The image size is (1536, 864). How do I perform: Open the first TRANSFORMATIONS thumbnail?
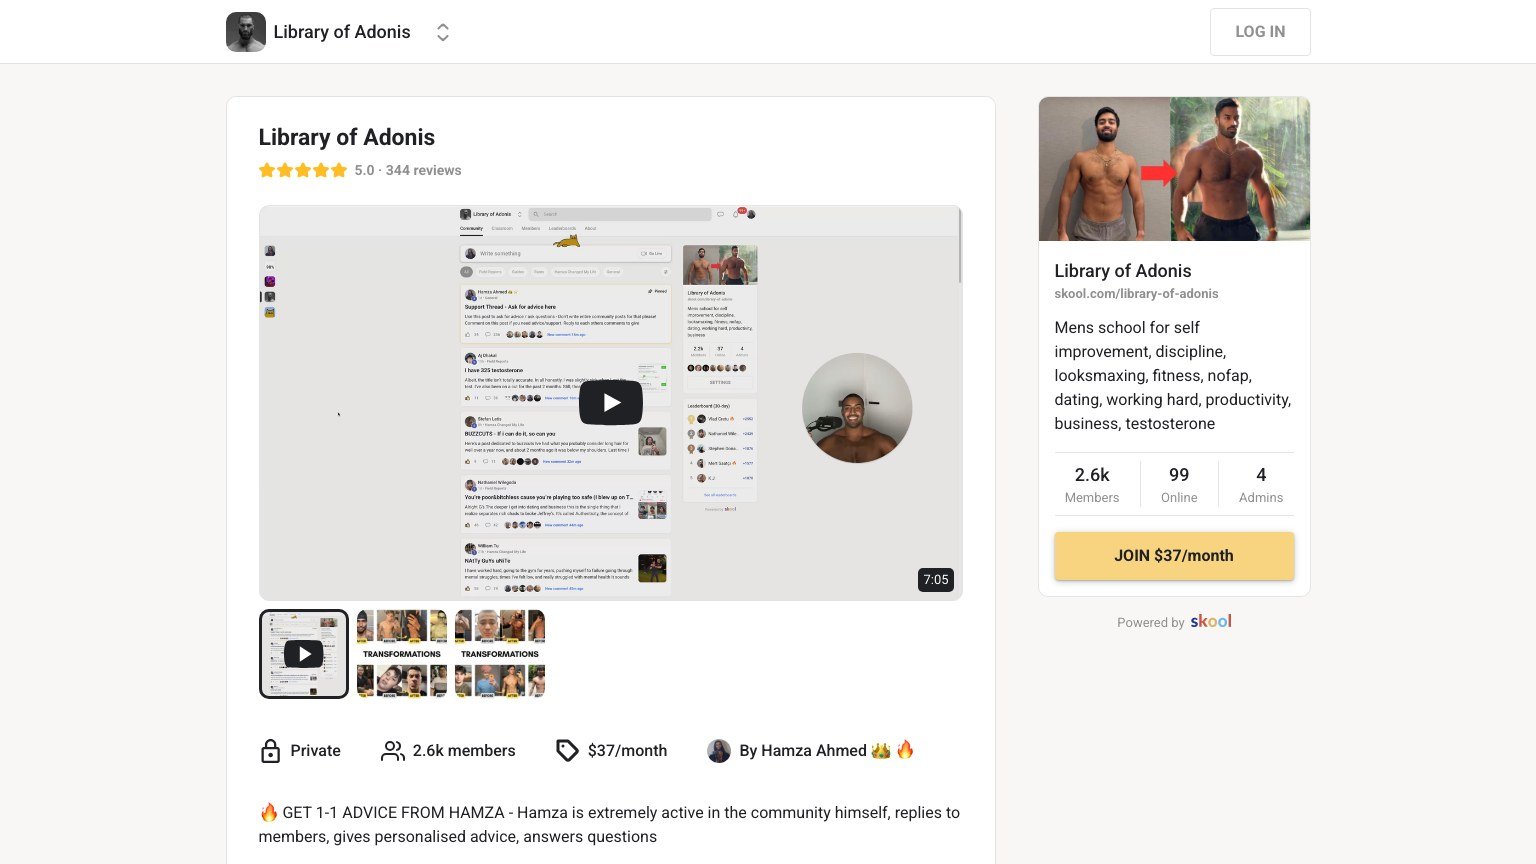coord(402,654)
